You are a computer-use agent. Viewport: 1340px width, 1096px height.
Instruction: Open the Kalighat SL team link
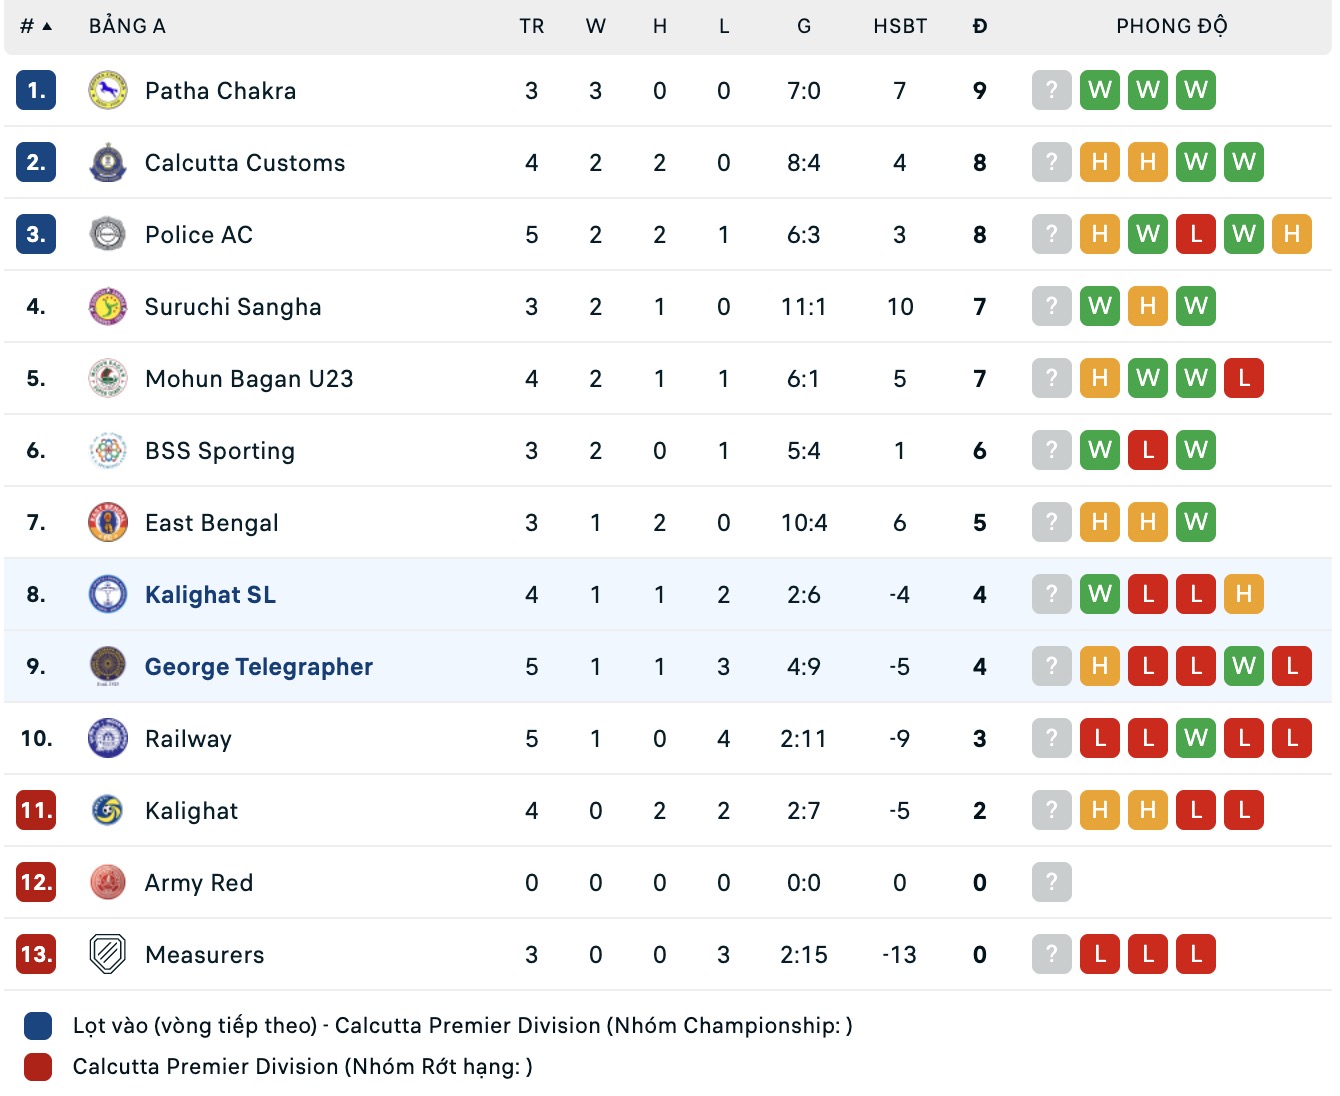(x=210, y=595)
